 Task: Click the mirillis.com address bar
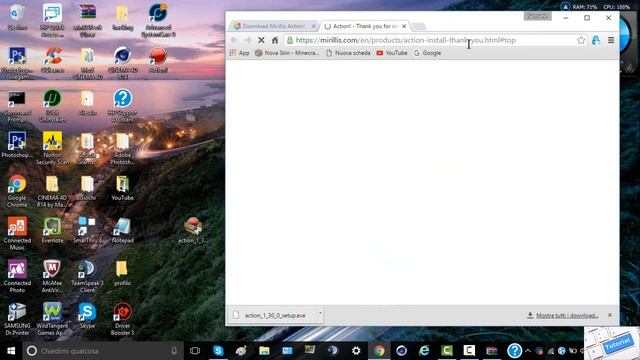[431, 40]
